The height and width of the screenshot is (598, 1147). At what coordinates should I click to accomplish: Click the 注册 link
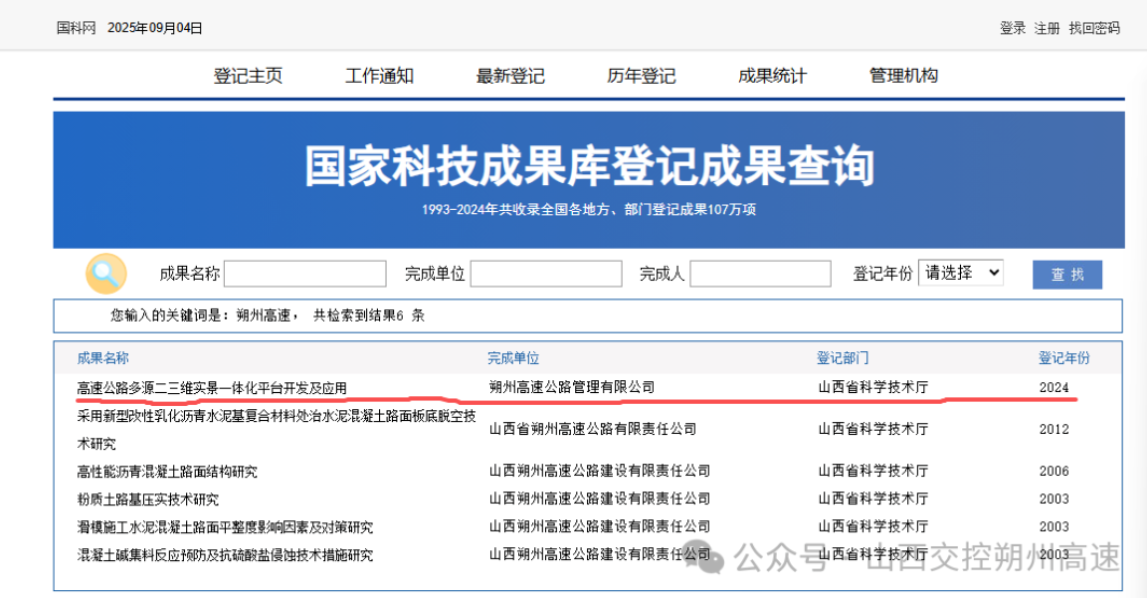tap(1047, 28)
